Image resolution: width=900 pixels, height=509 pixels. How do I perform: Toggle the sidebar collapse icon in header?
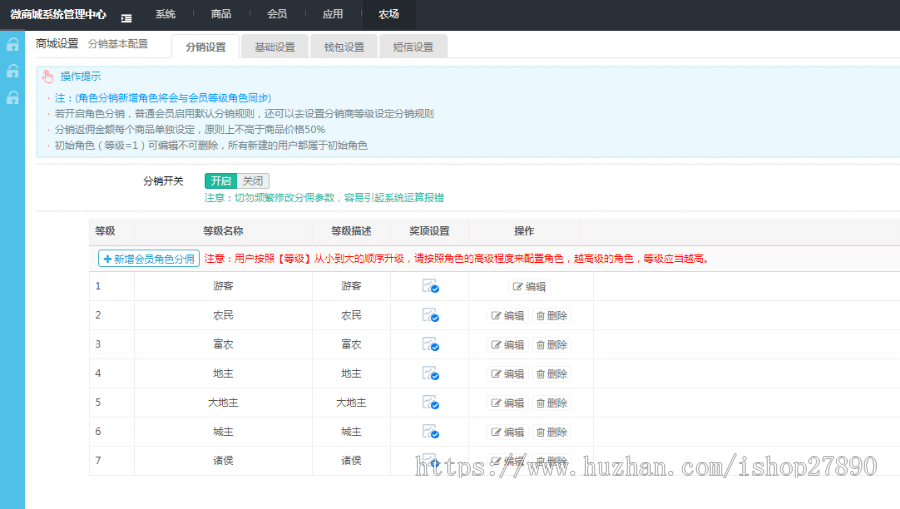(x=126, y=18)
